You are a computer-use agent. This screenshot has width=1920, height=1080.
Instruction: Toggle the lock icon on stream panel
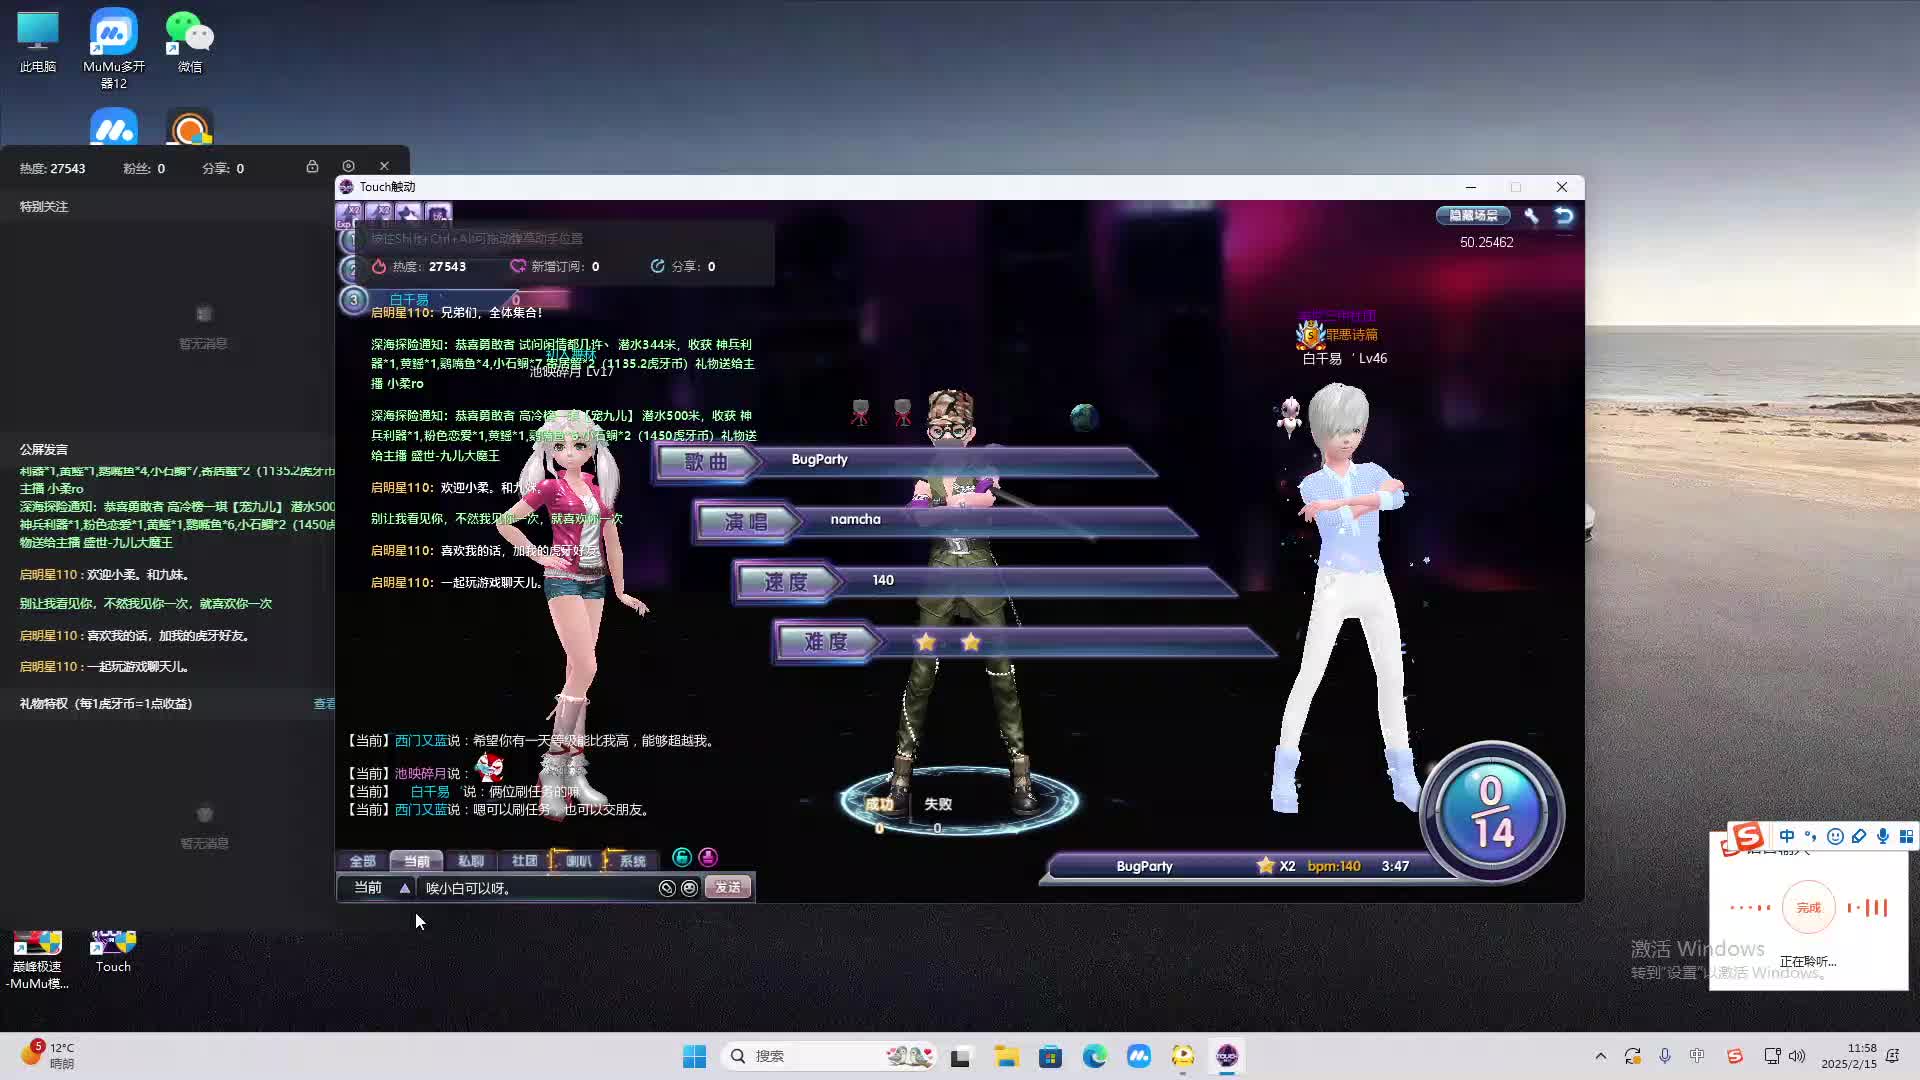click(312, 166)
